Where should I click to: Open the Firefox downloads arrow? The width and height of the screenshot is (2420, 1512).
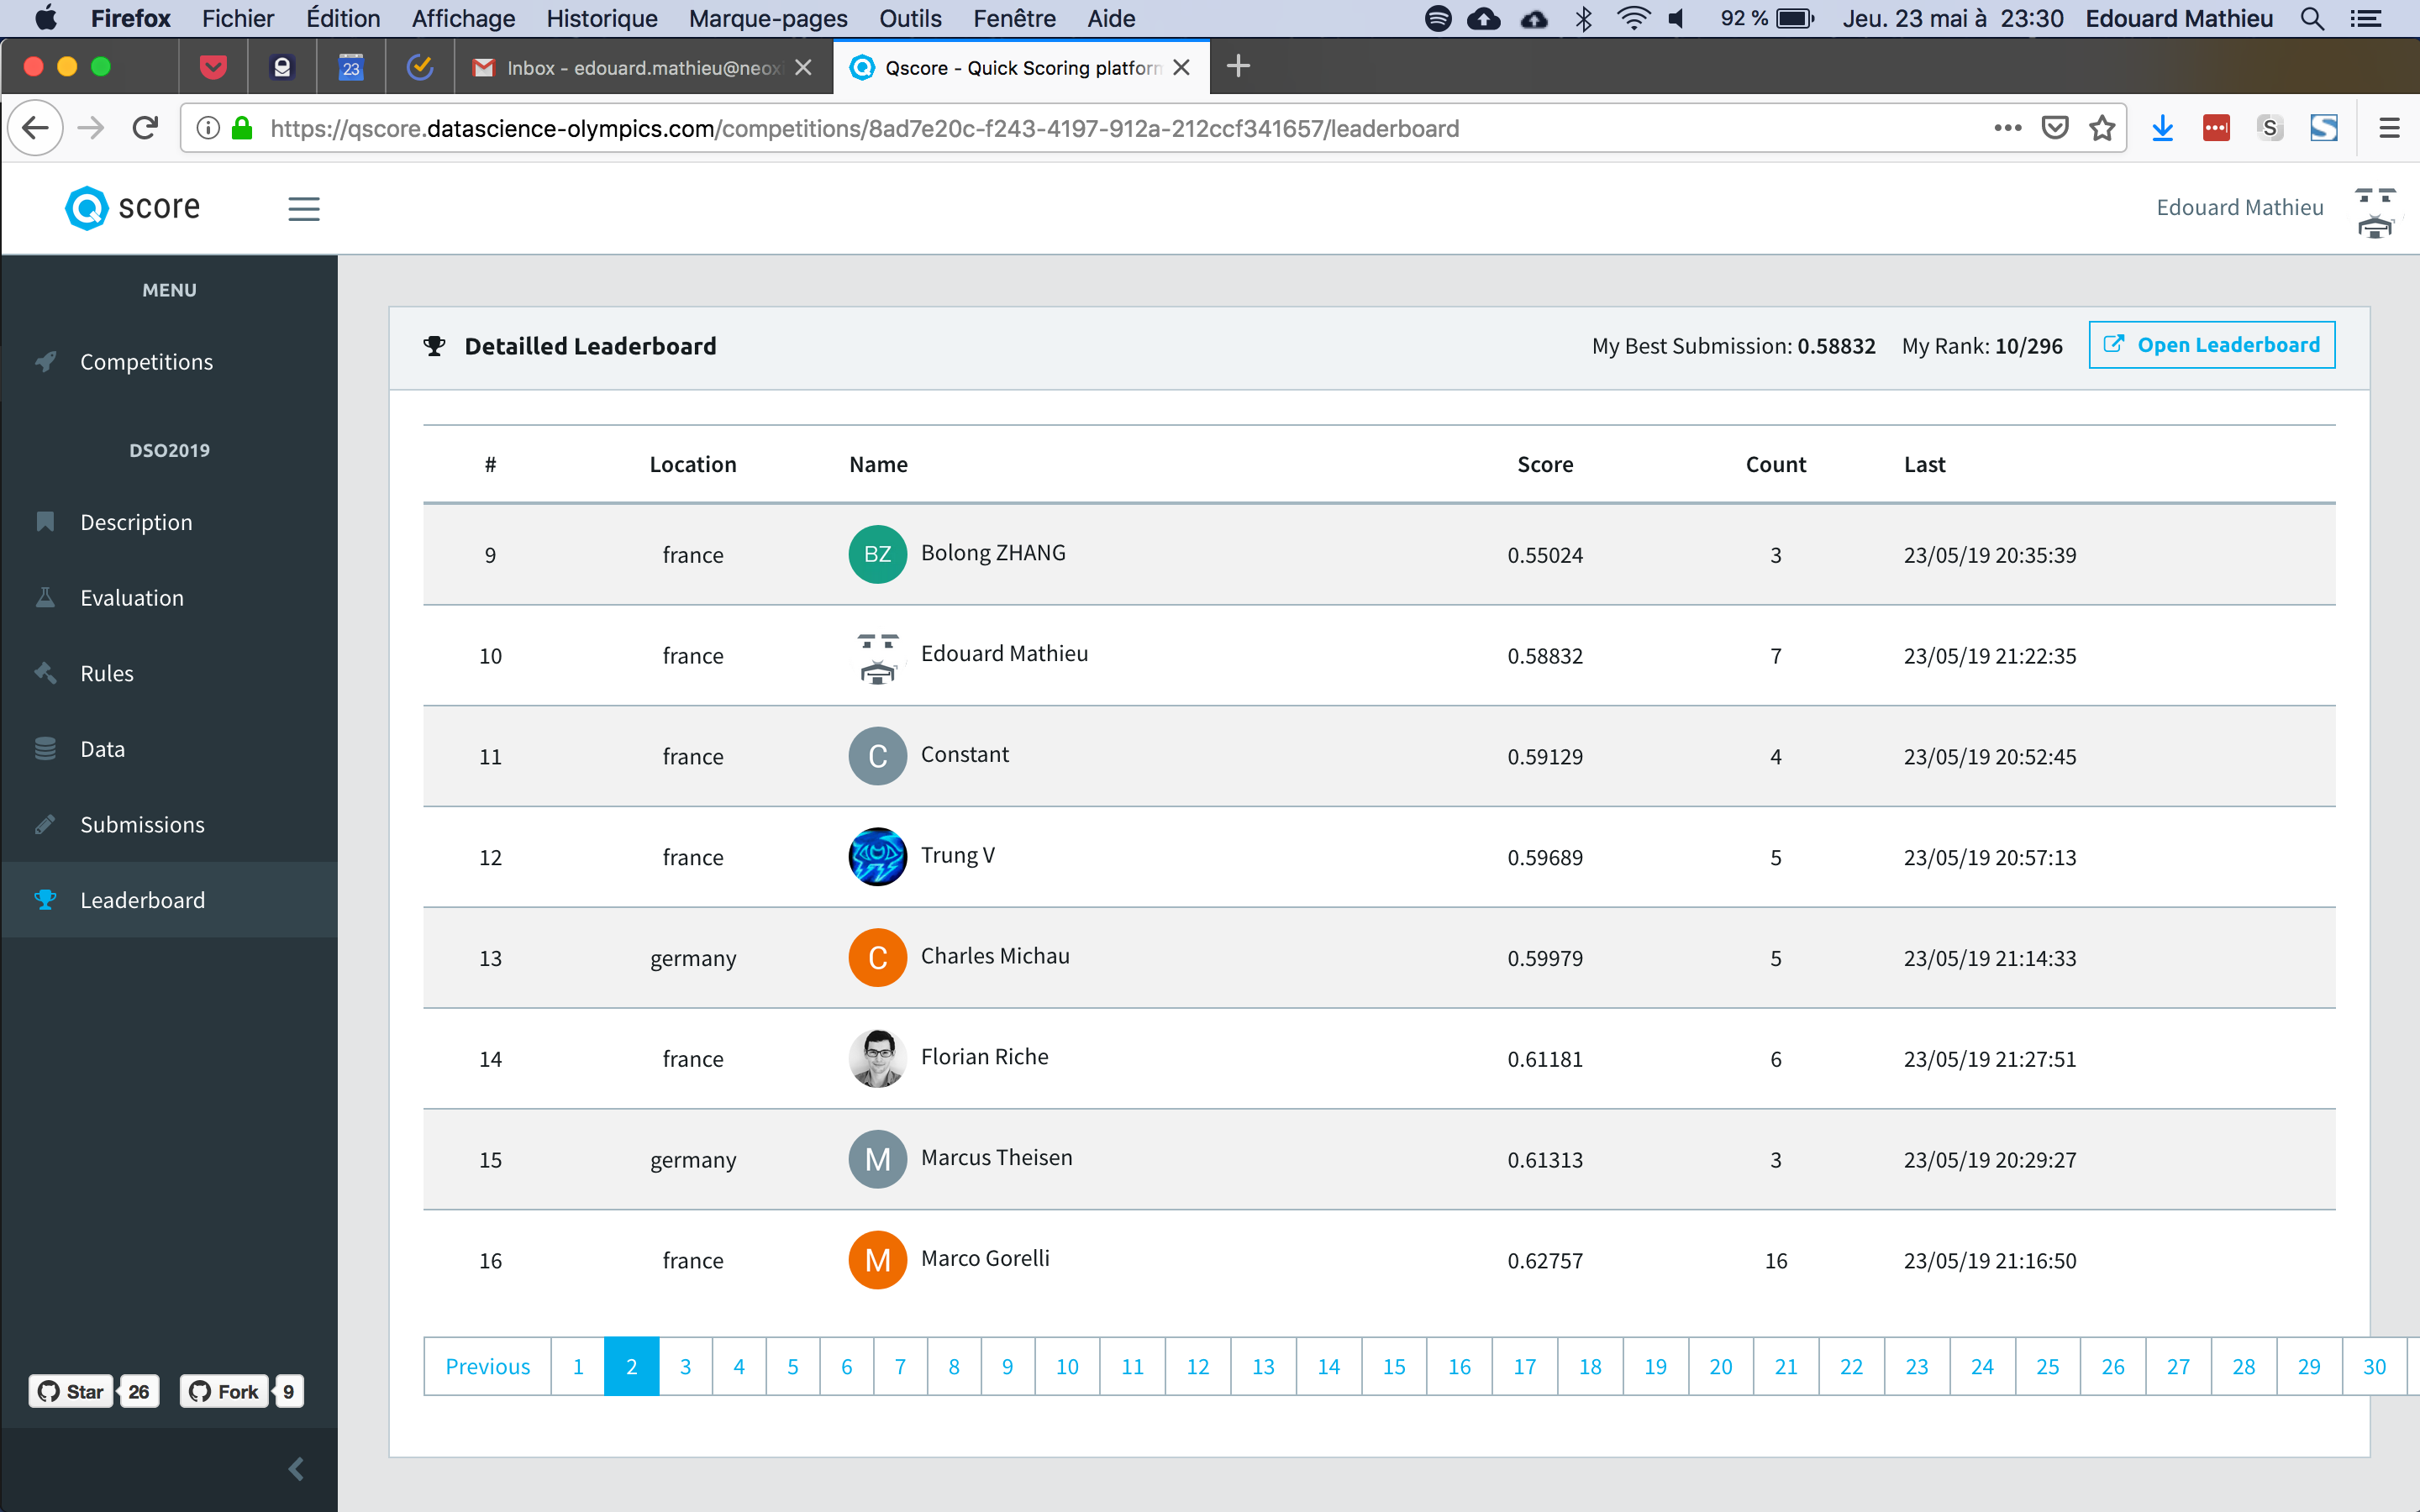2162,128
